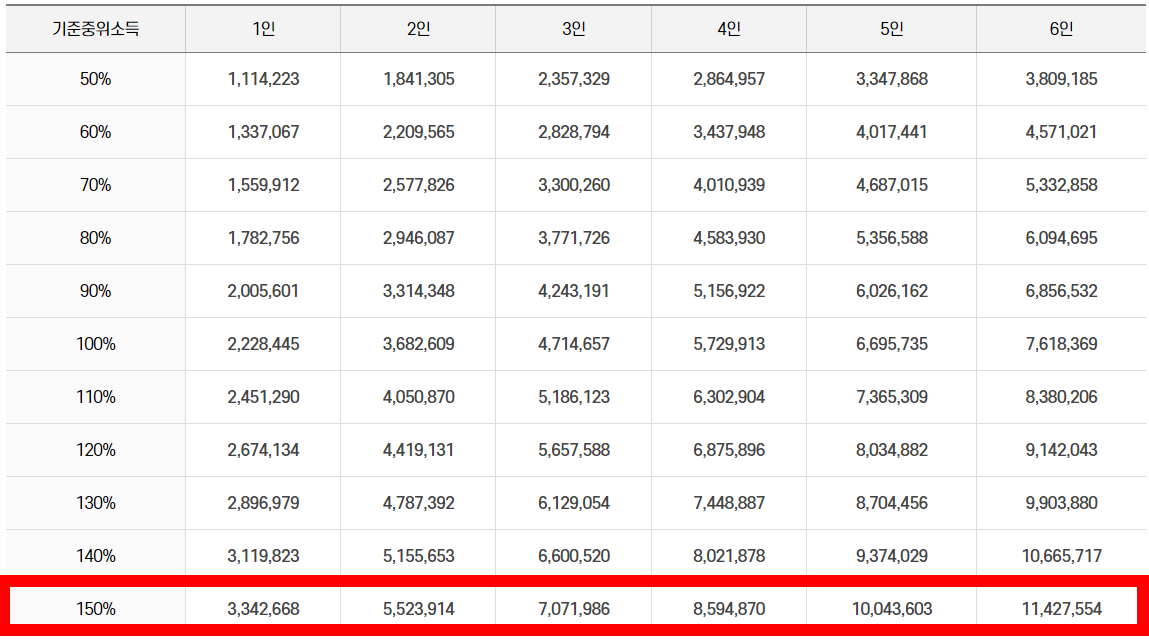Viewport: 1149px width, 639px height.
Task: Click cell value 3,119,823
Action: click(x=263, y=556)
